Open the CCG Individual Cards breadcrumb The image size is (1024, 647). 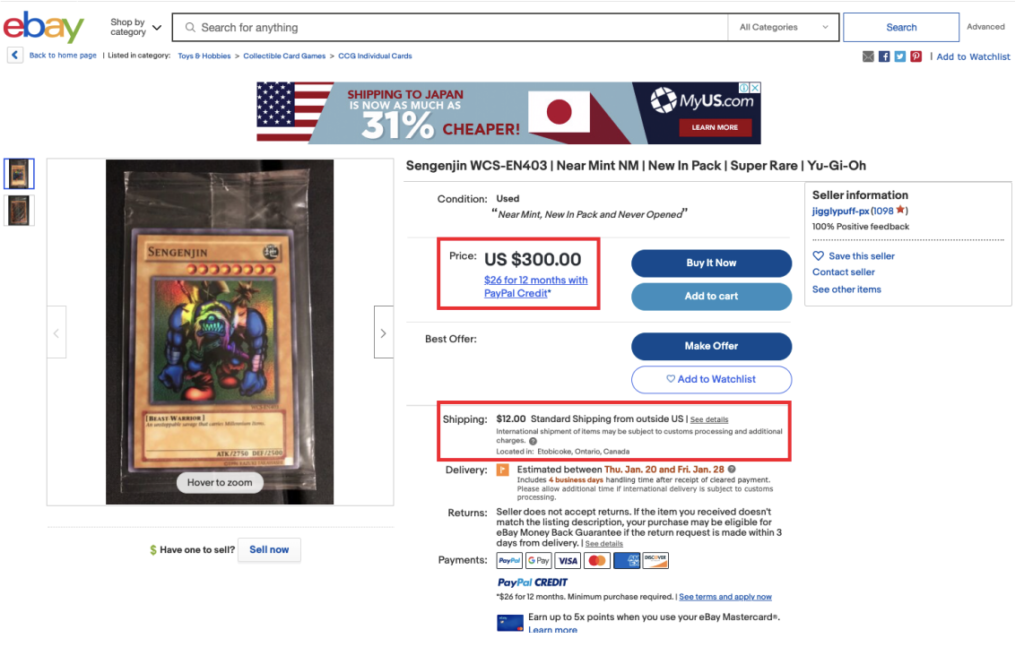(375, 56)
